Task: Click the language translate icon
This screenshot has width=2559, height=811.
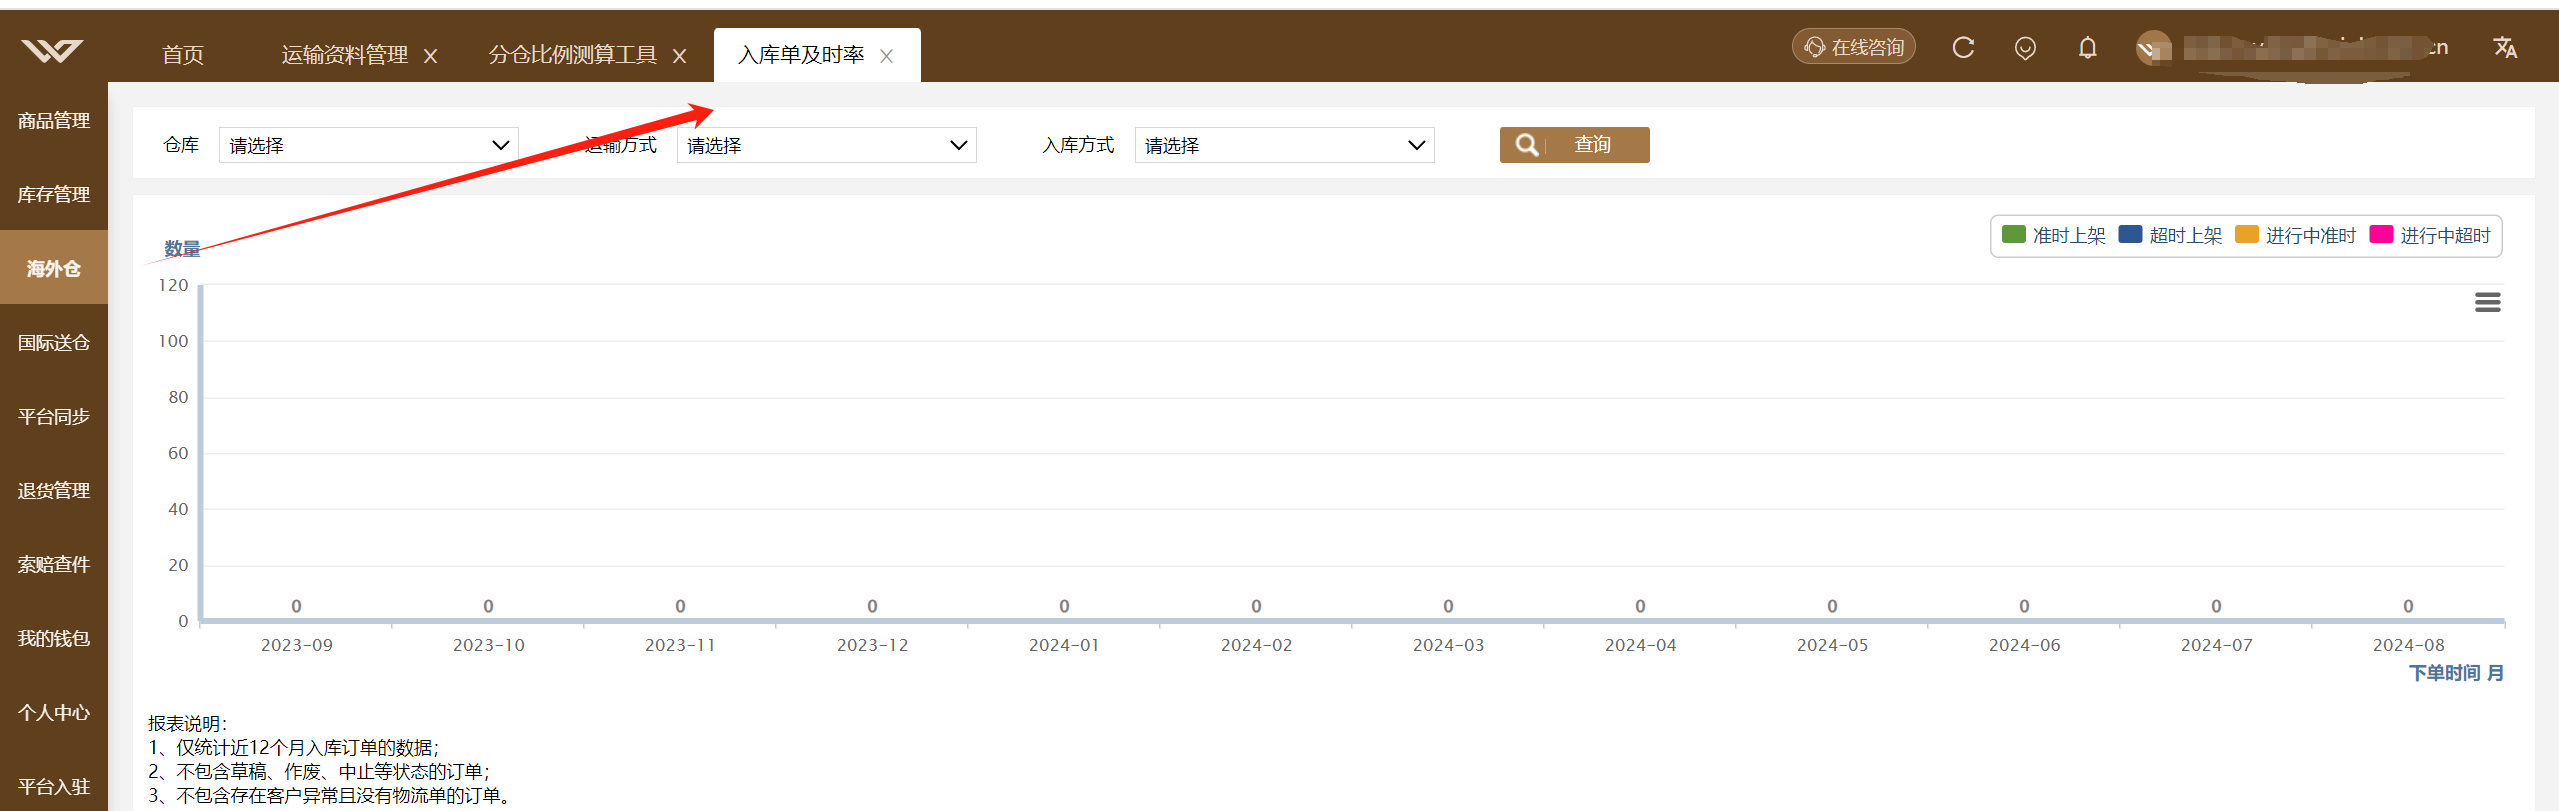Action: pyautogui.click(x=2504, y=47)
